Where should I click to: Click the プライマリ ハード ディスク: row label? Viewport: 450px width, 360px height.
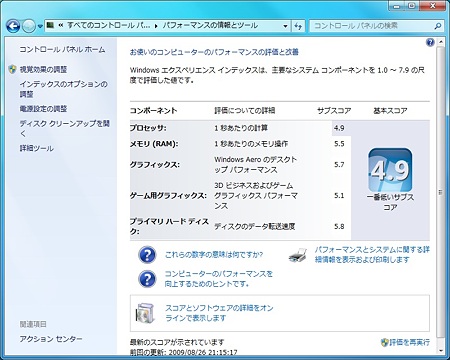[x=169, y=226]
